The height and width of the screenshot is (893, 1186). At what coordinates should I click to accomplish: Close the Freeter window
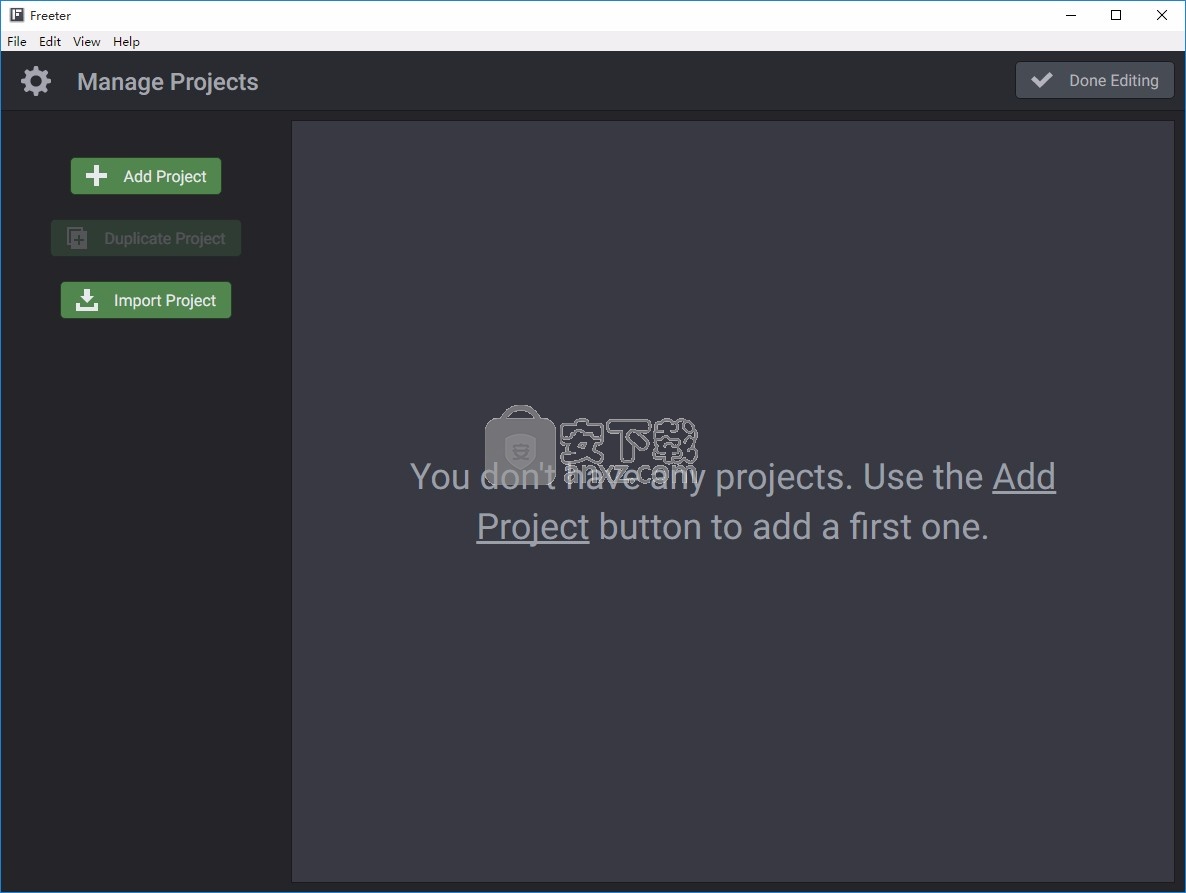[1162, 15]
